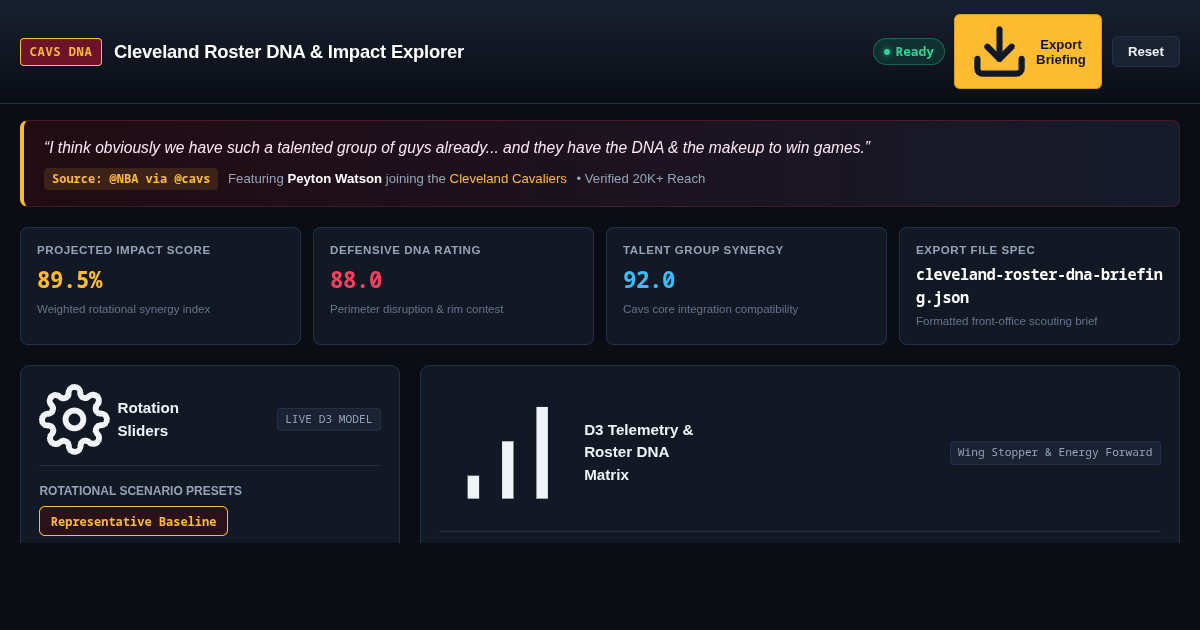Click the CAVS DNA badge
Viewport: 1200px width, 630px height.
61,52
